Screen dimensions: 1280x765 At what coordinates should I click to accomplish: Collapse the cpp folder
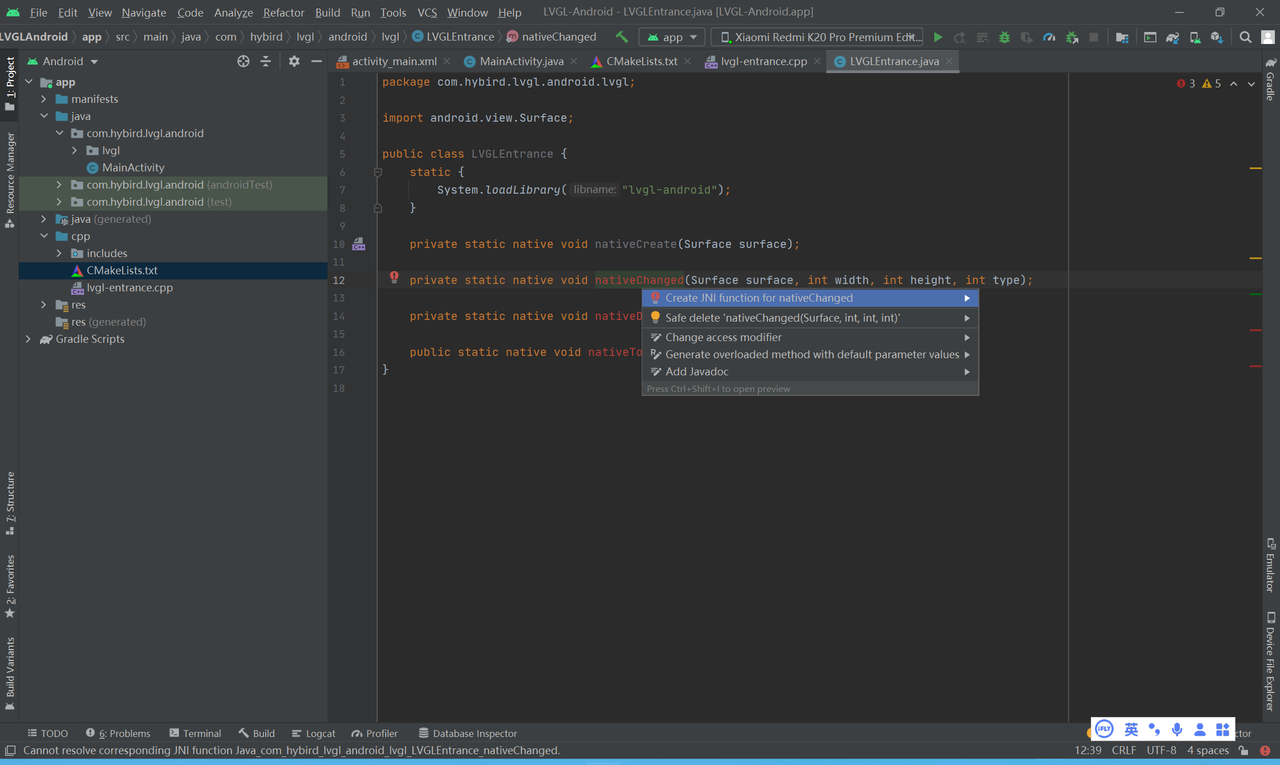44,236
